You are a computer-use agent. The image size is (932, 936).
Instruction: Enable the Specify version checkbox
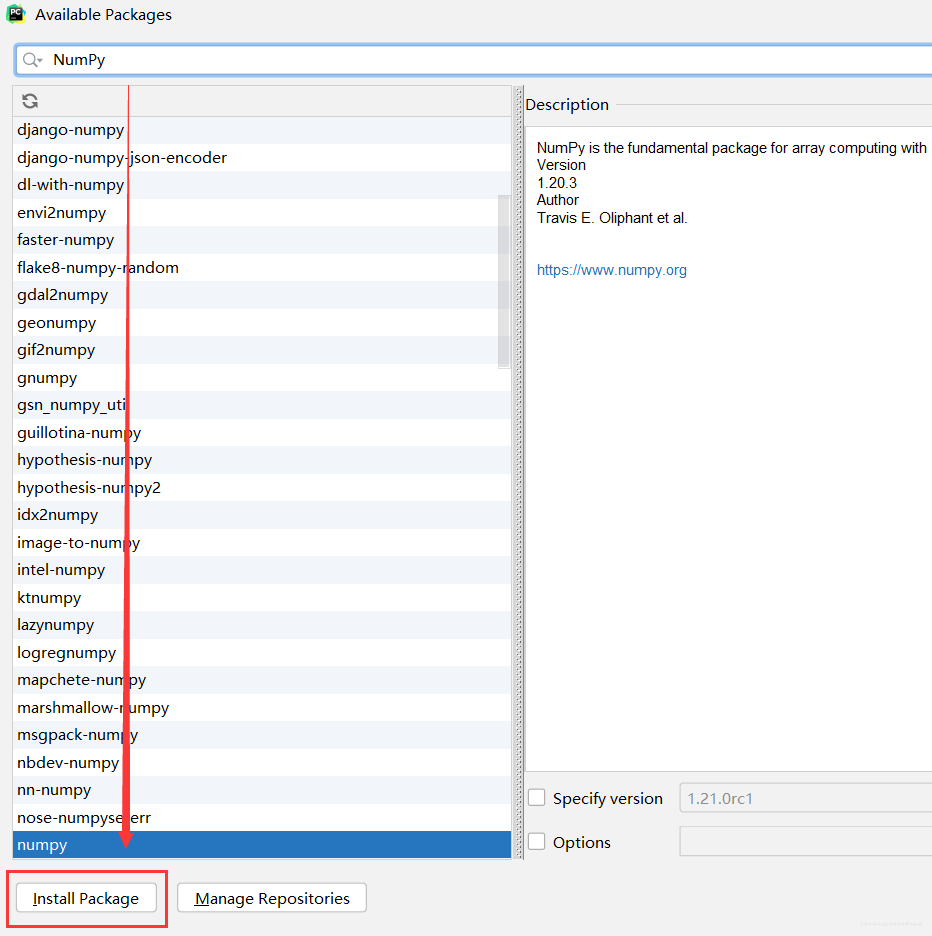(x=537, y=798)
